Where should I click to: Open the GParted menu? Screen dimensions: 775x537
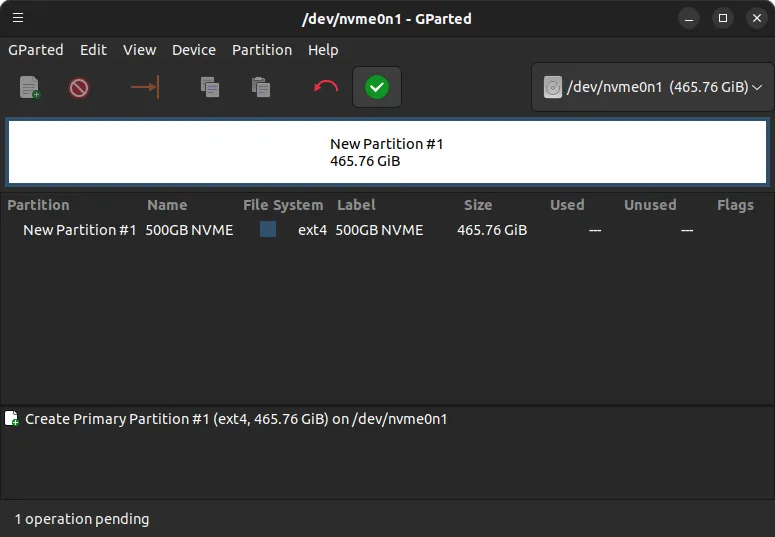coord(36,50)
